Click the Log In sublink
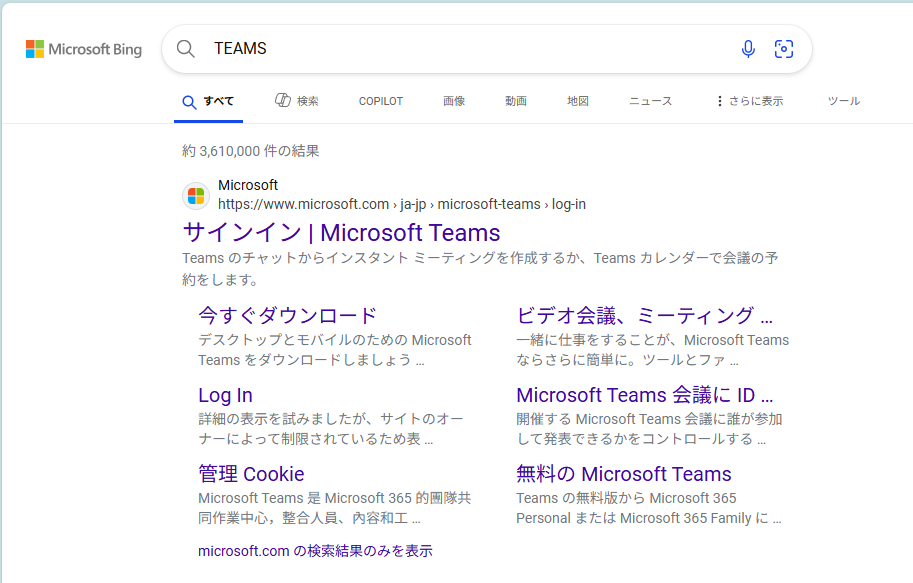 [225, 395]
